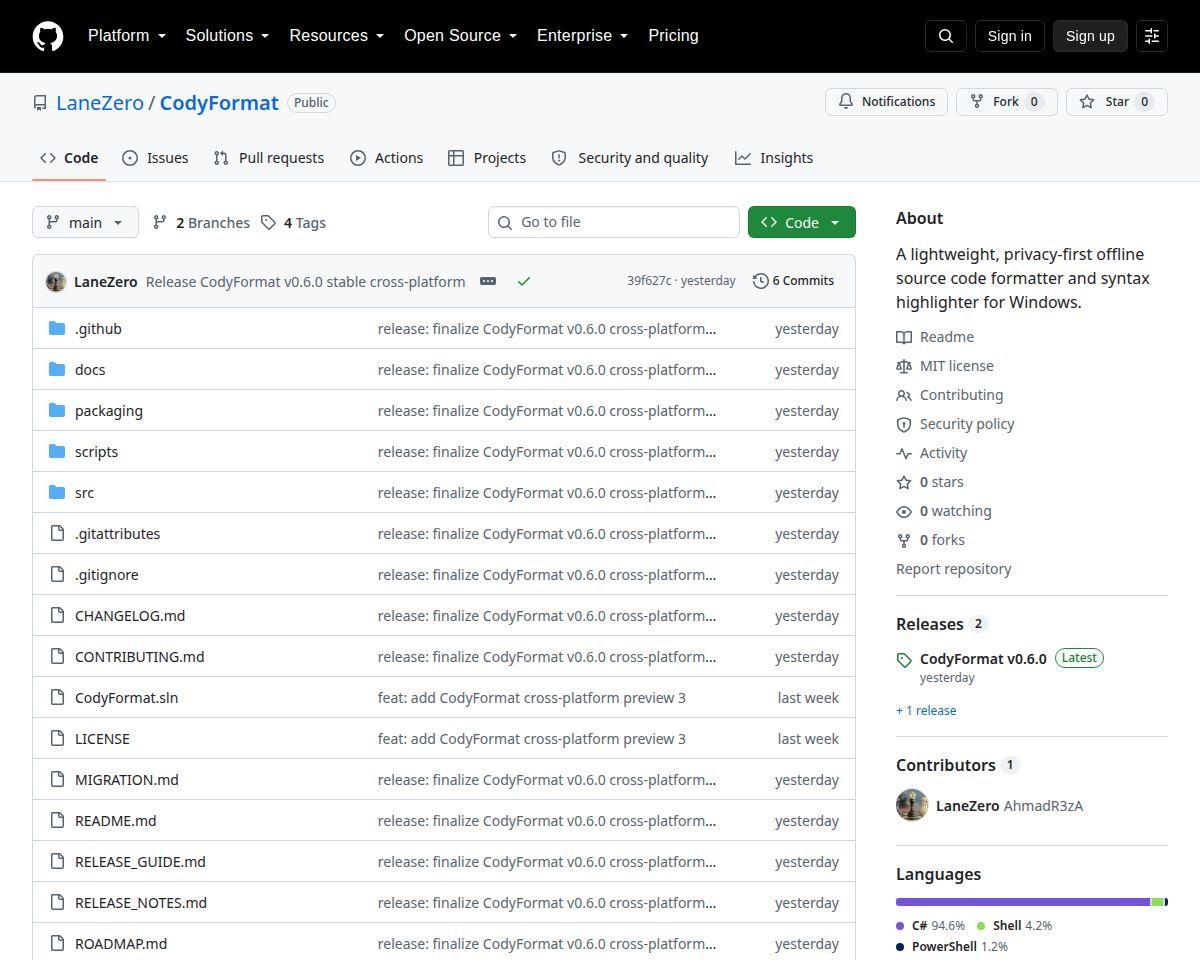Open the green Code dropdown button
This screenshot has height=960, width=1200.
click(x=802, y=222)
